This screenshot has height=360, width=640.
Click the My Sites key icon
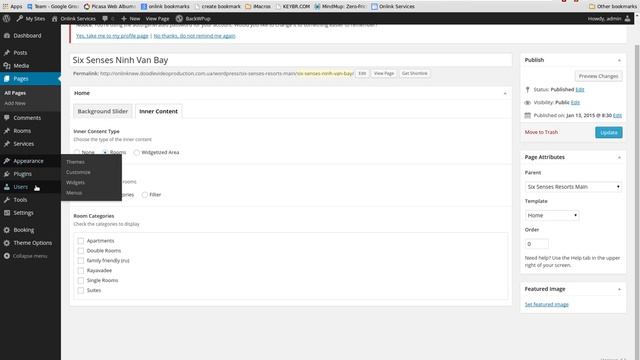(x=20, y=18)
